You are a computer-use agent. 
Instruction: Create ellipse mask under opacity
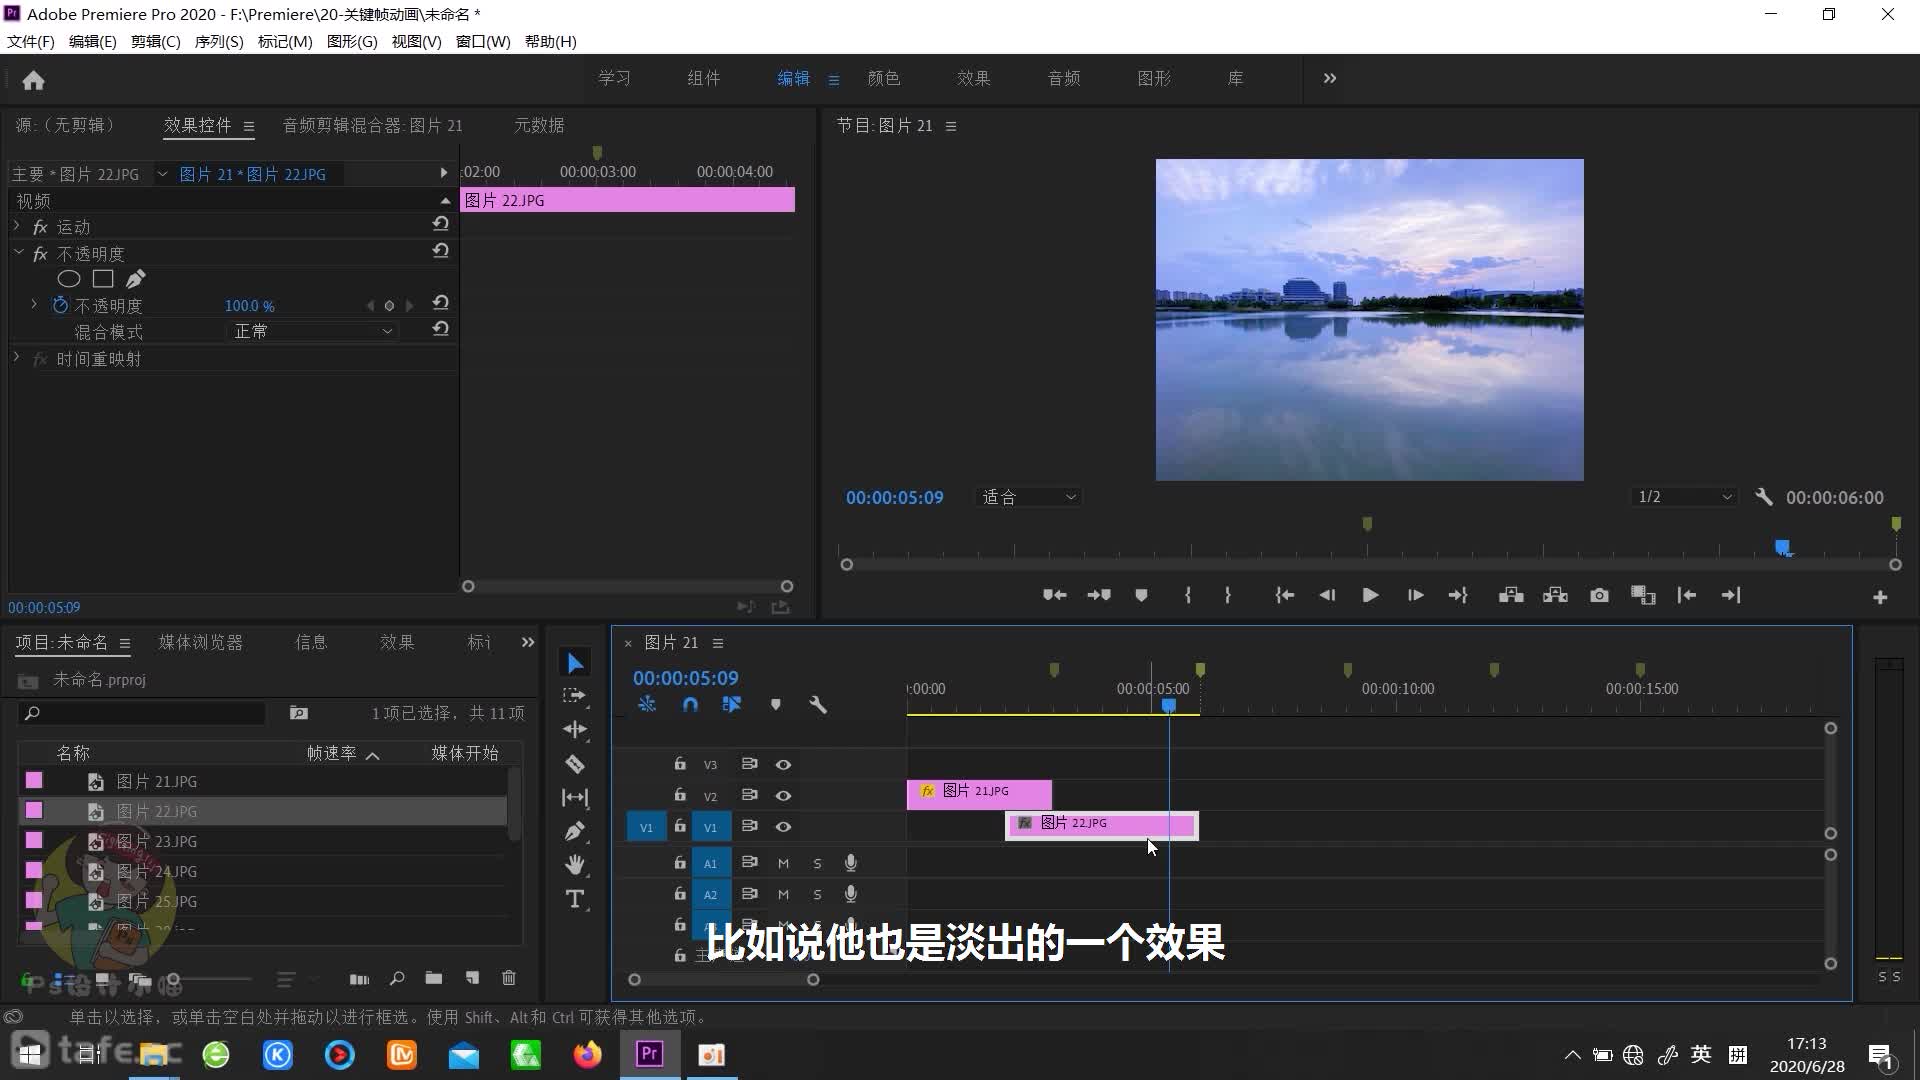69,279
